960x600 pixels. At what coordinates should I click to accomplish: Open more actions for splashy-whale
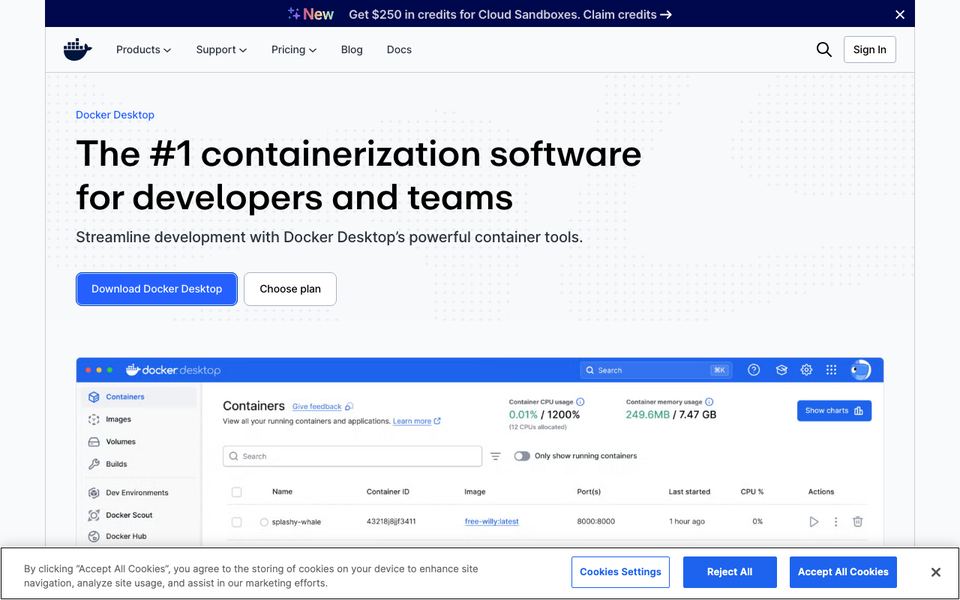pyautogui.click(x=836, y=522)
